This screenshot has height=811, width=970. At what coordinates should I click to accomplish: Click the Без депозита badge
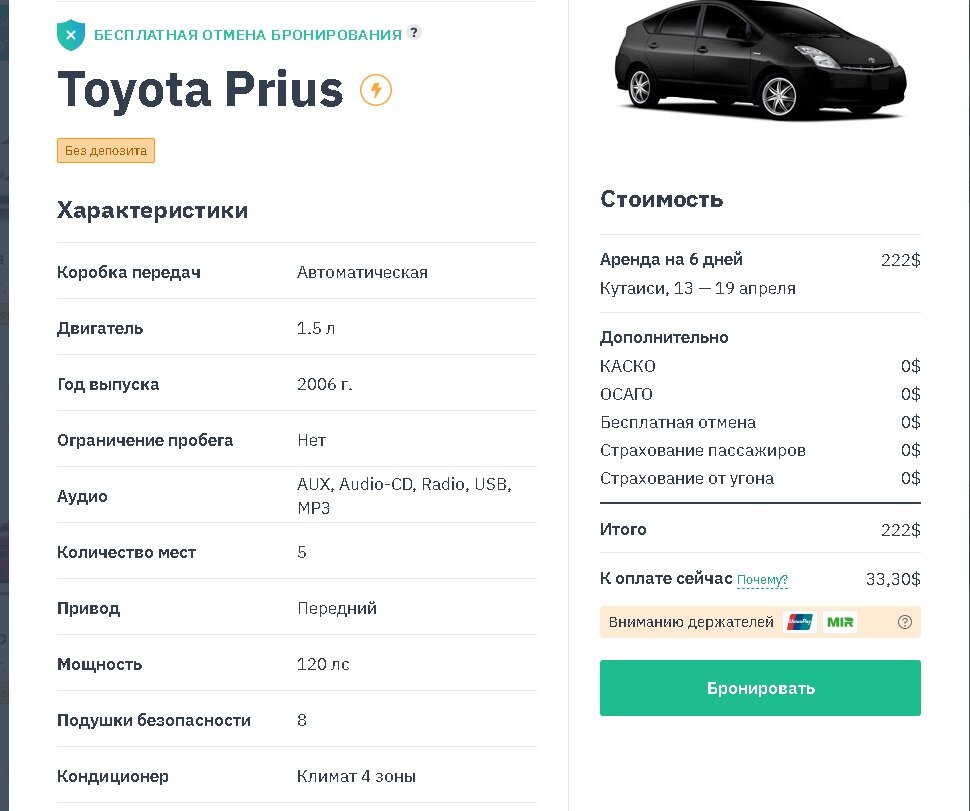[x=106, y=151]
